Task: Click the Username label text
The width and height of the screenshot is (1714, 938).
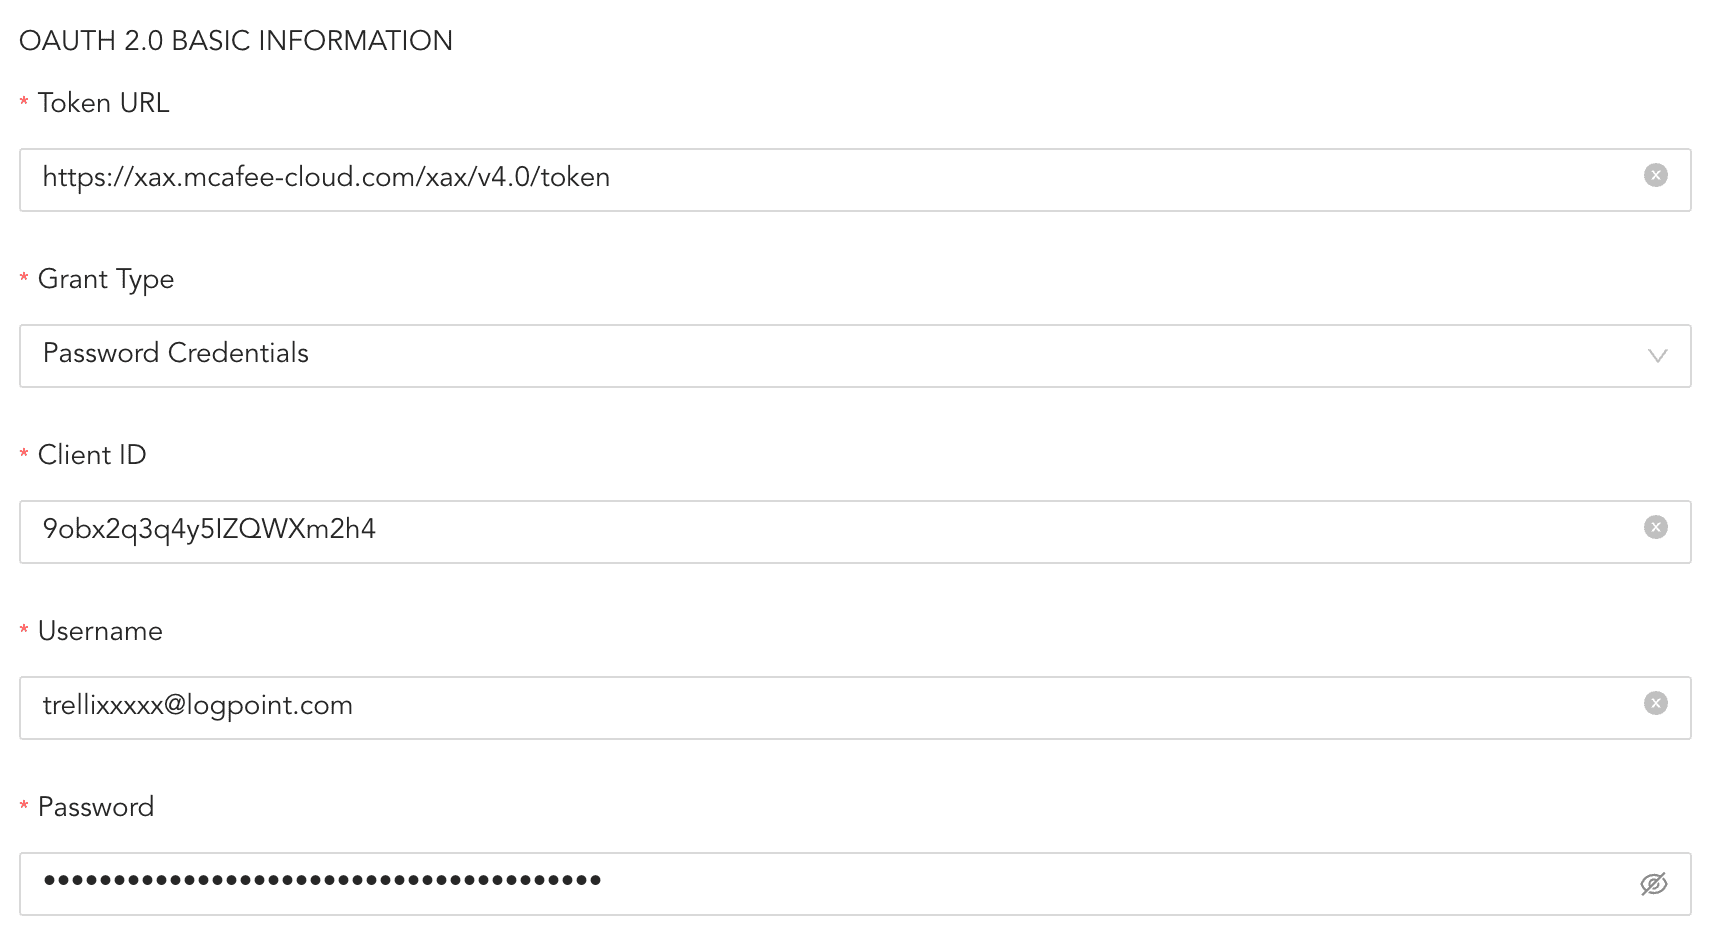Action: 100,631
